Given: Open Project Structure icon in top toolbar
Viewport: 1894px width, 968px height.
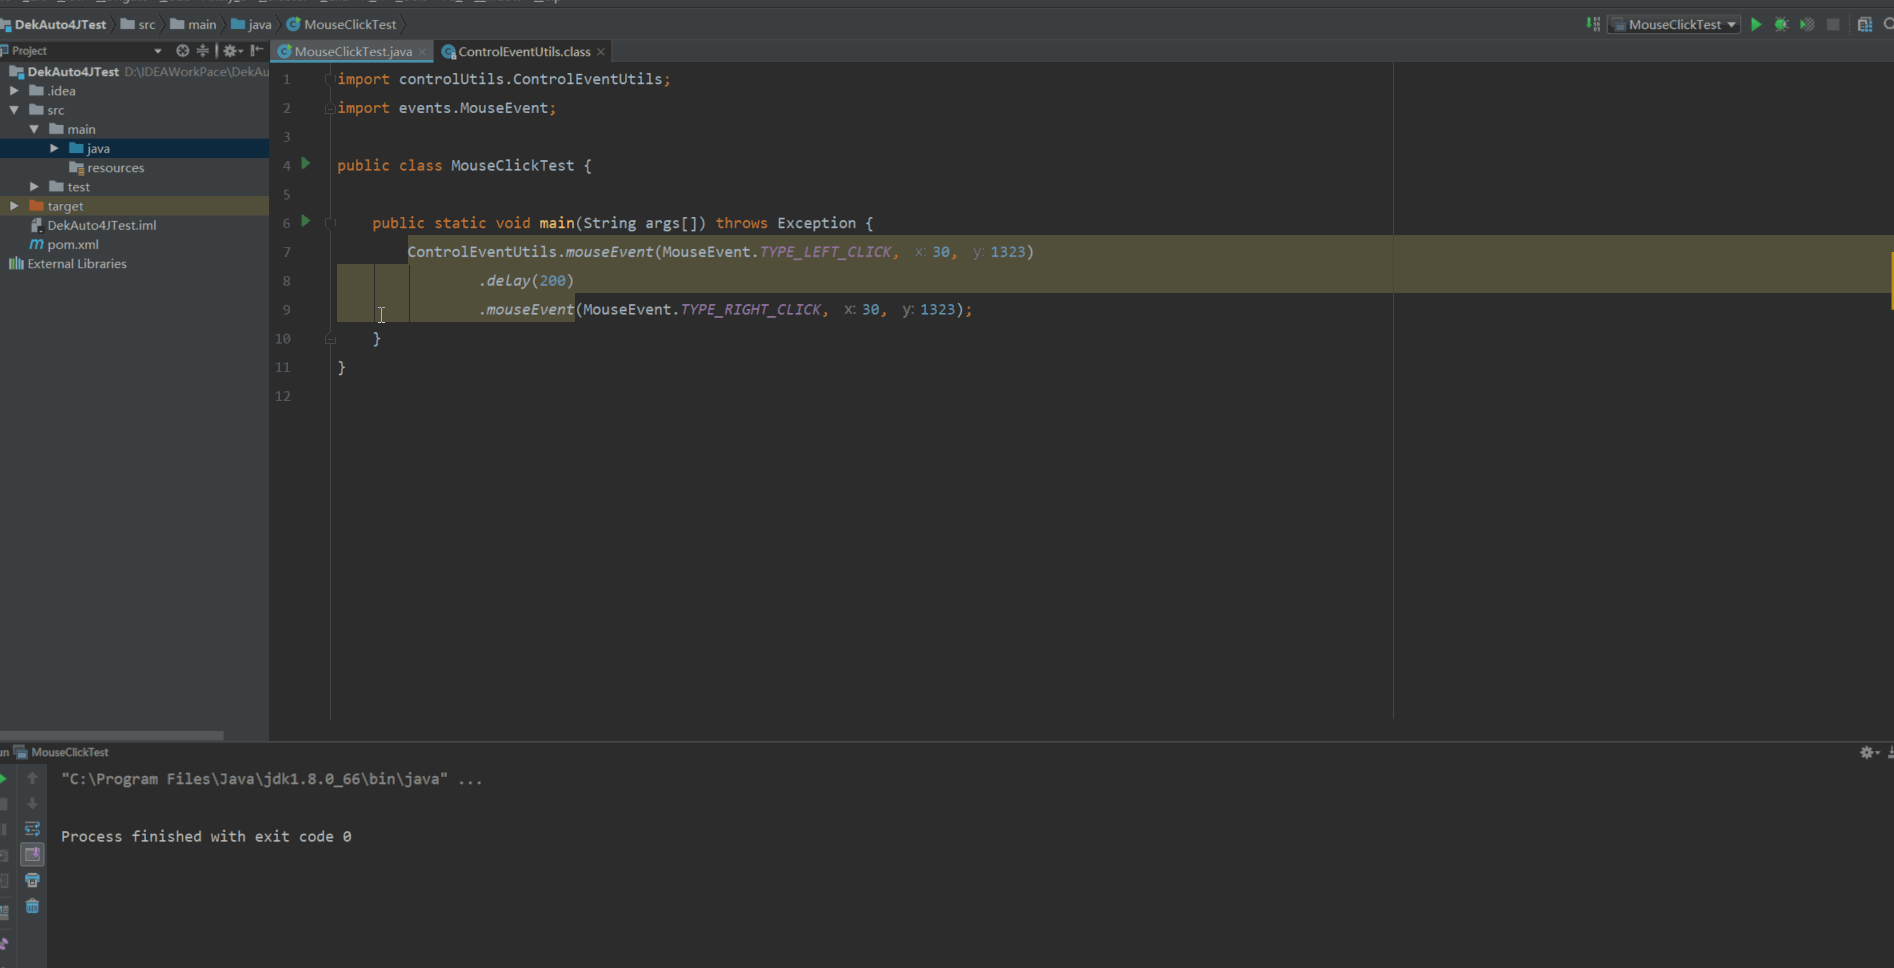Looking at the screenshot, I should (1865, 24).
